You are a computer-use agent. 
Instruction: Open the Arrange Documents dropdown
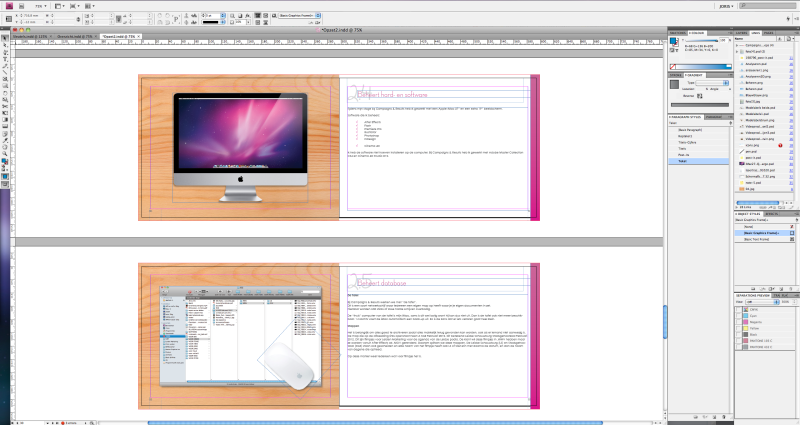(x=90, y=6)
